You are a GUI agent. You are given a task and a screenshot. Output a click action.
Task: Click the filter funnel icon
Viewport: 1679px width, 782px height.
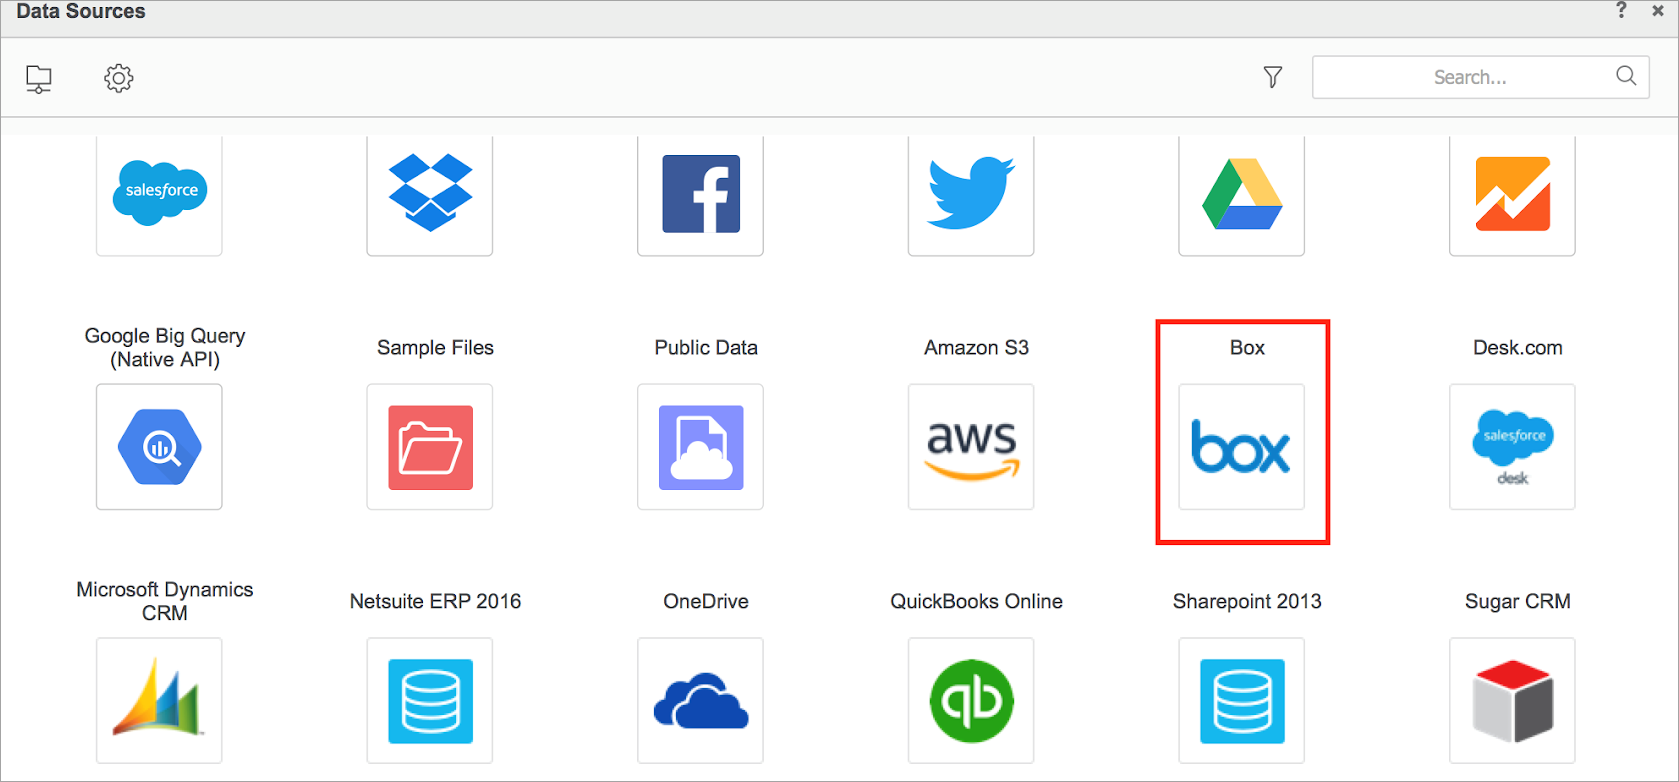tap(1272, 77)
